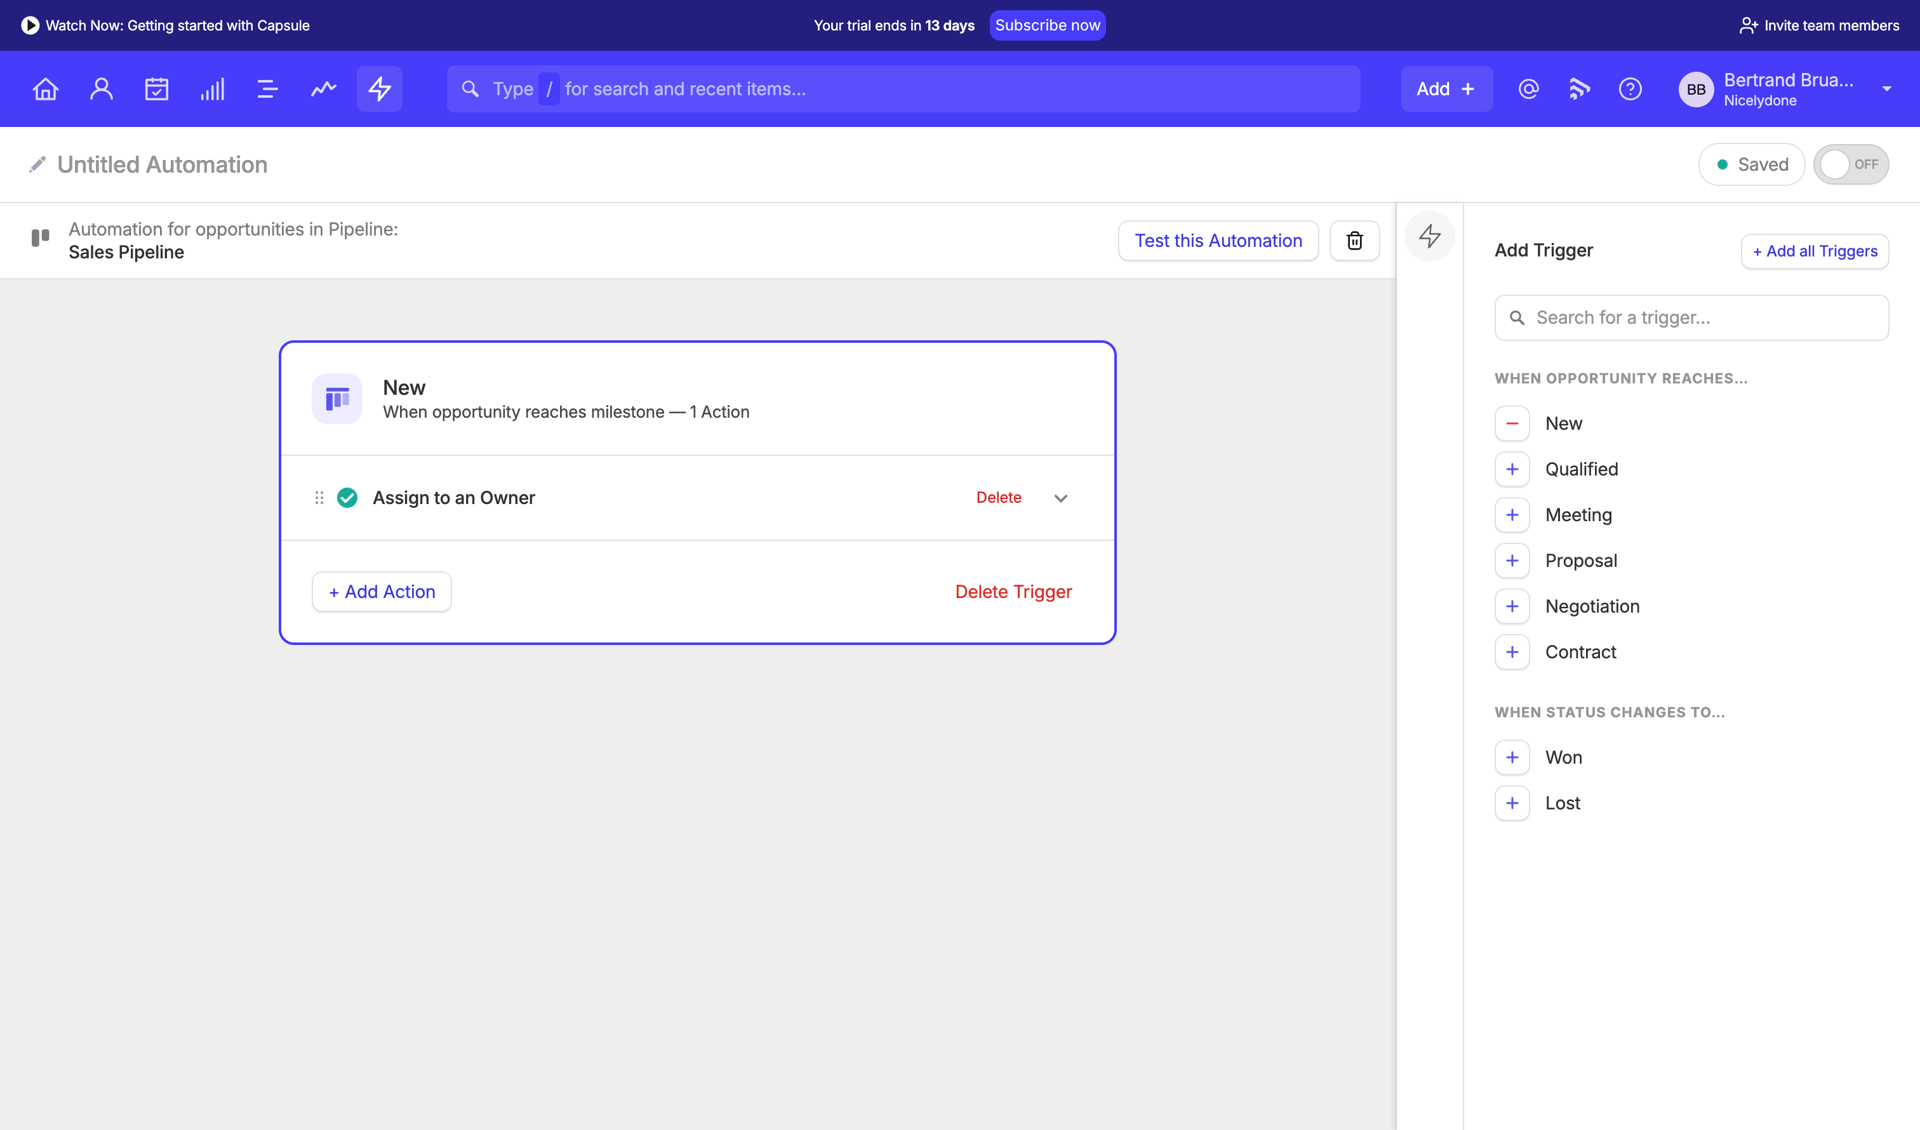The width and height of the screenshot is (1920, 1130).
Task: Open the Reports trend line icon
Action: click(x=323, y=89)
